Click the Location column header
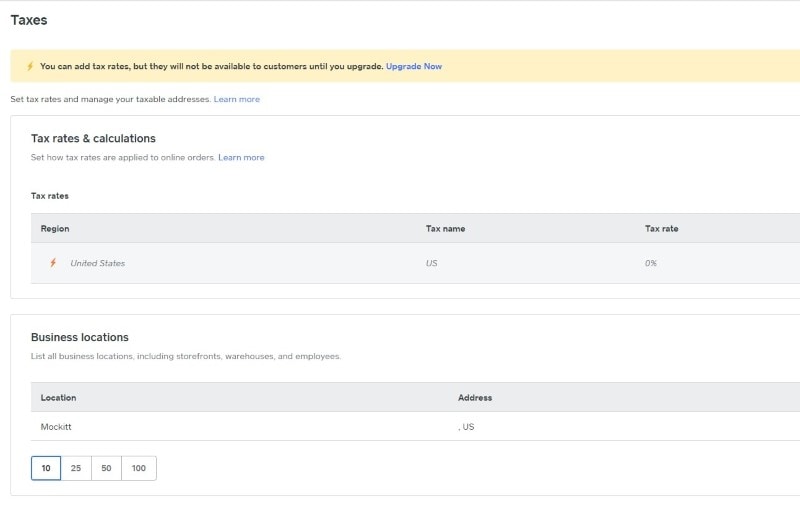 coord(59,398)
